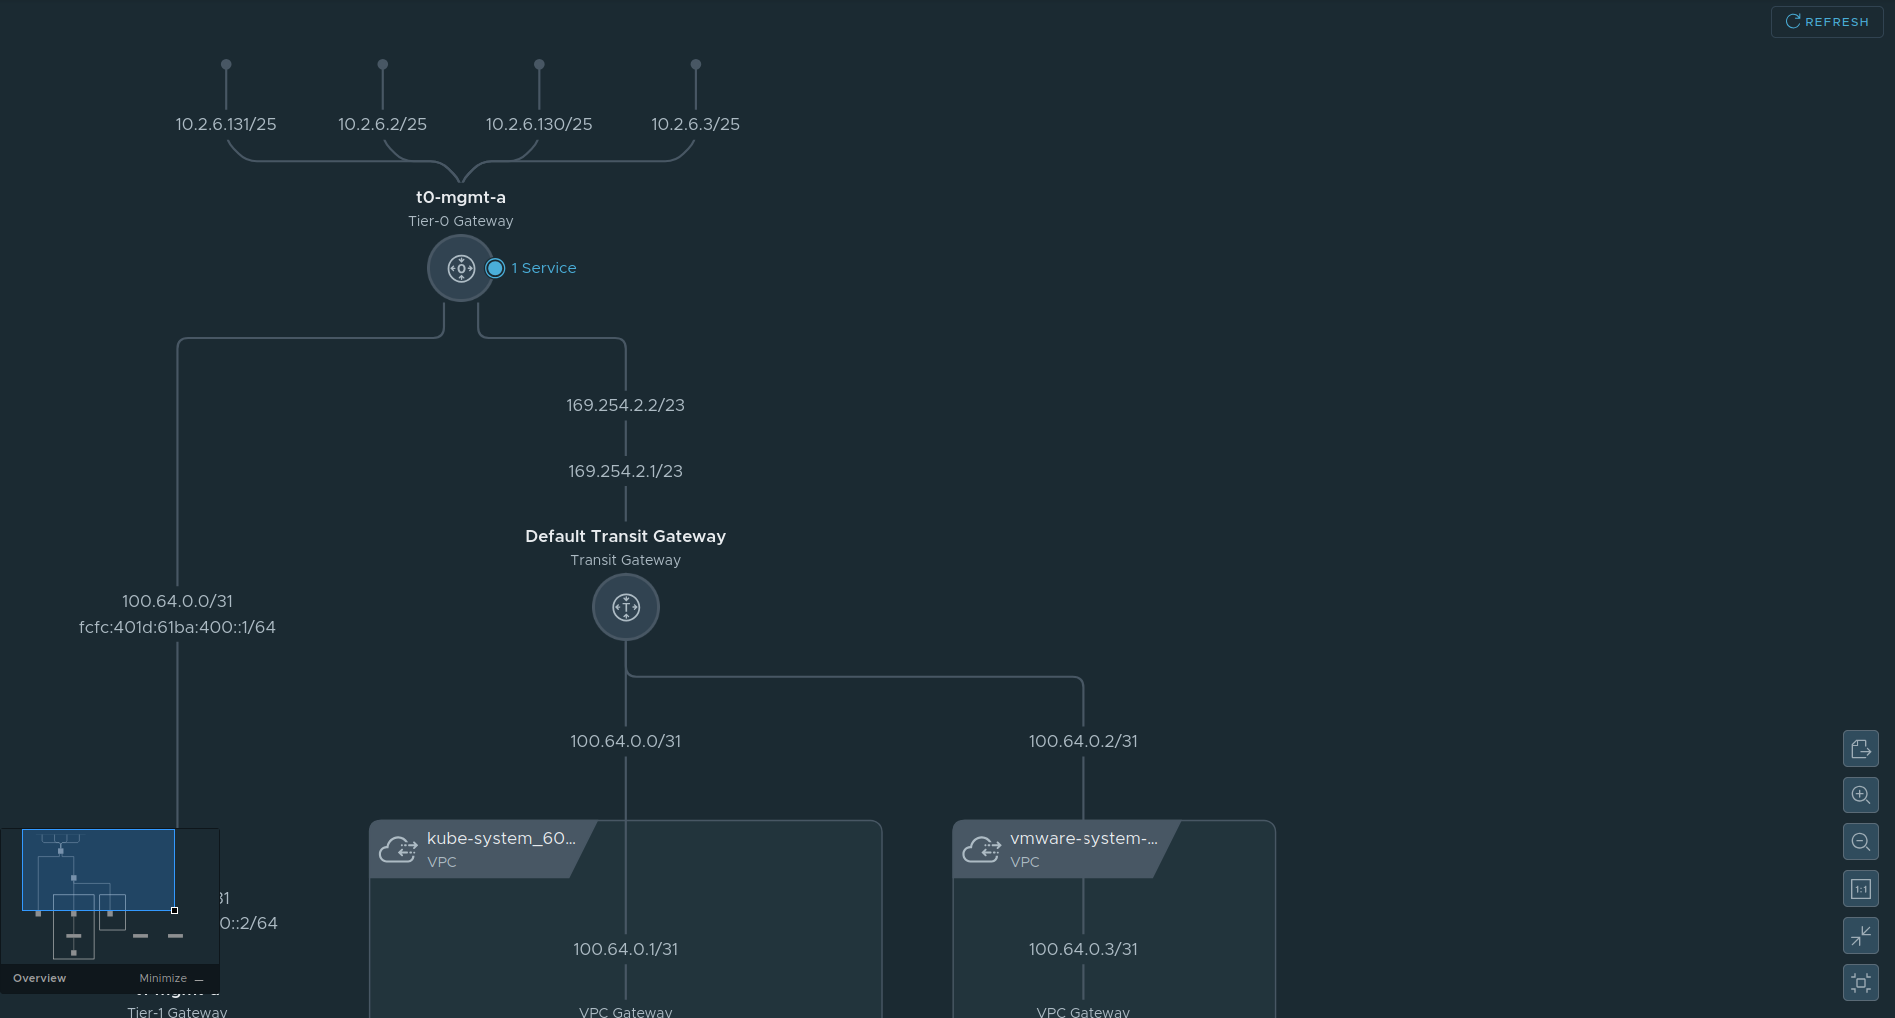Image resolution: width=1895 pixels, height=1018 pixels.
Task: Reset the view to 1:1 scale
Action: (x=1860, y=889)
